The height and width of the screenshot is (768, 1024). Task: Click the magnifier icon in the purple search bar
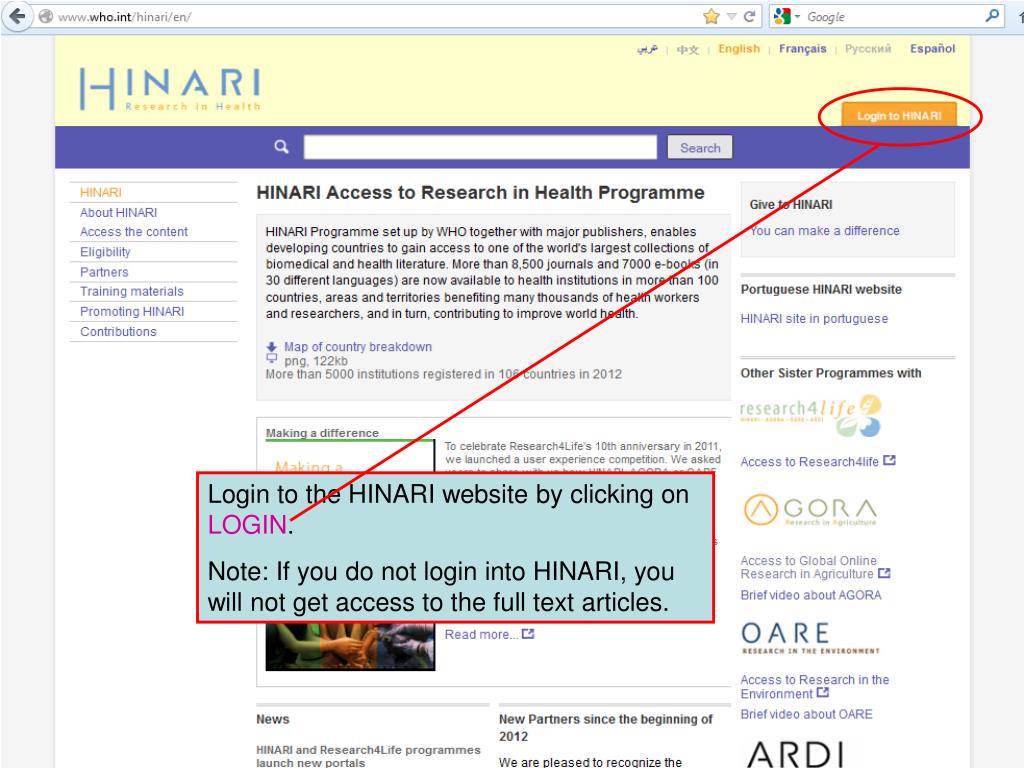click(x=281, y=146)
